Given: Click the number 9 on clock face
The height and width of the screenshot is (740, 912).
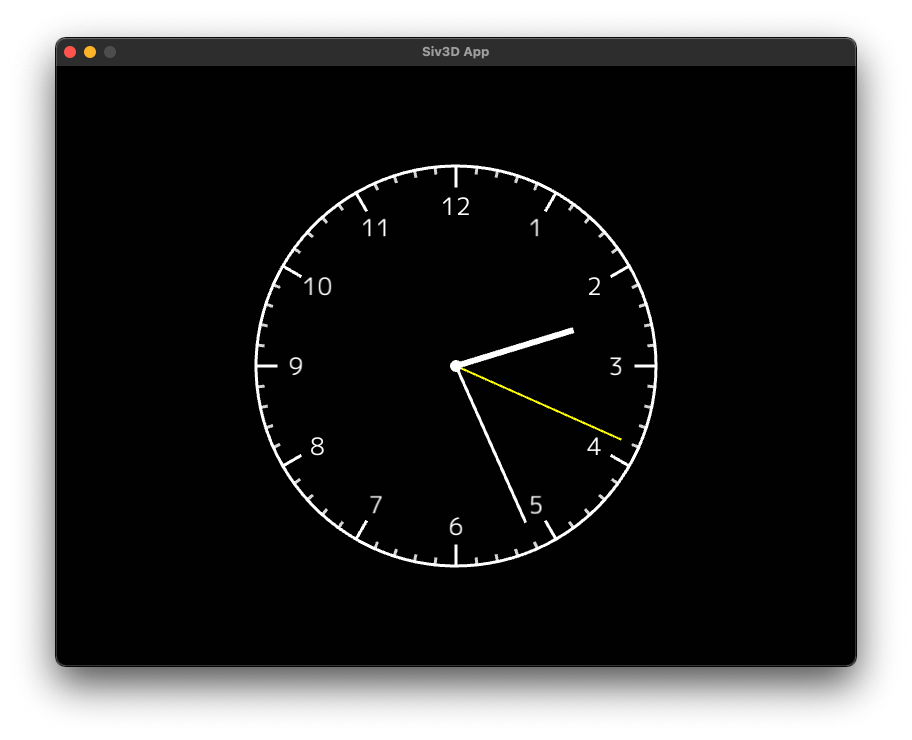Looking at the screenshot, I should click(295, 367).
